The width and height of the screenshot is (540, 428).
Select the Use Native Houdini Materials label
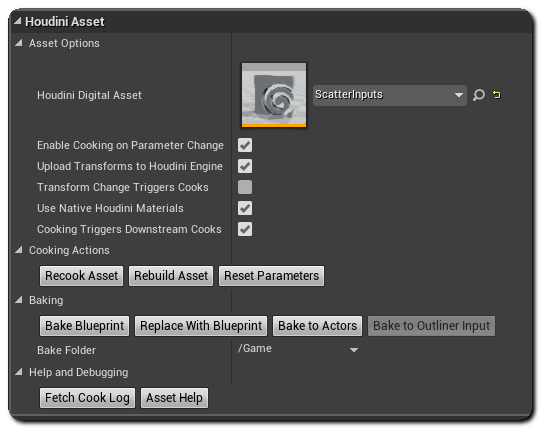pos(110,208)
